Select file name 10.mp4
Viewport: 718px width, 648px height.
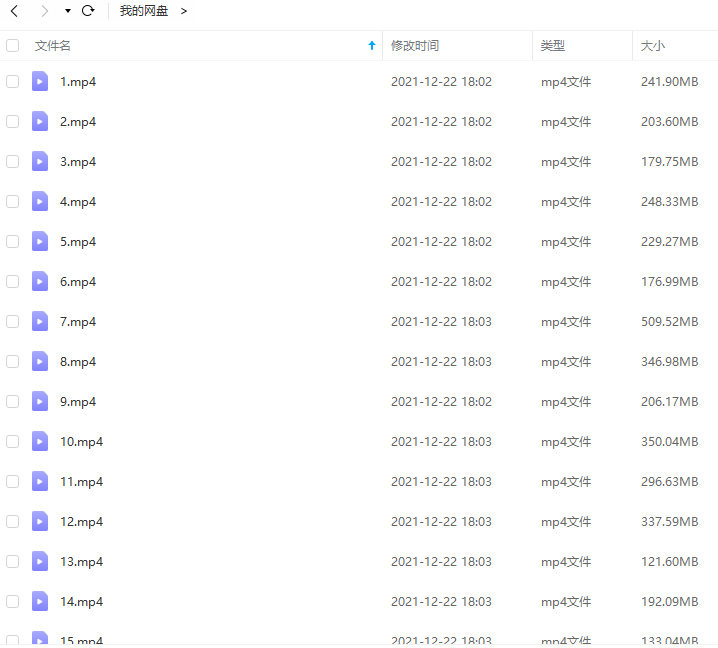82,442
